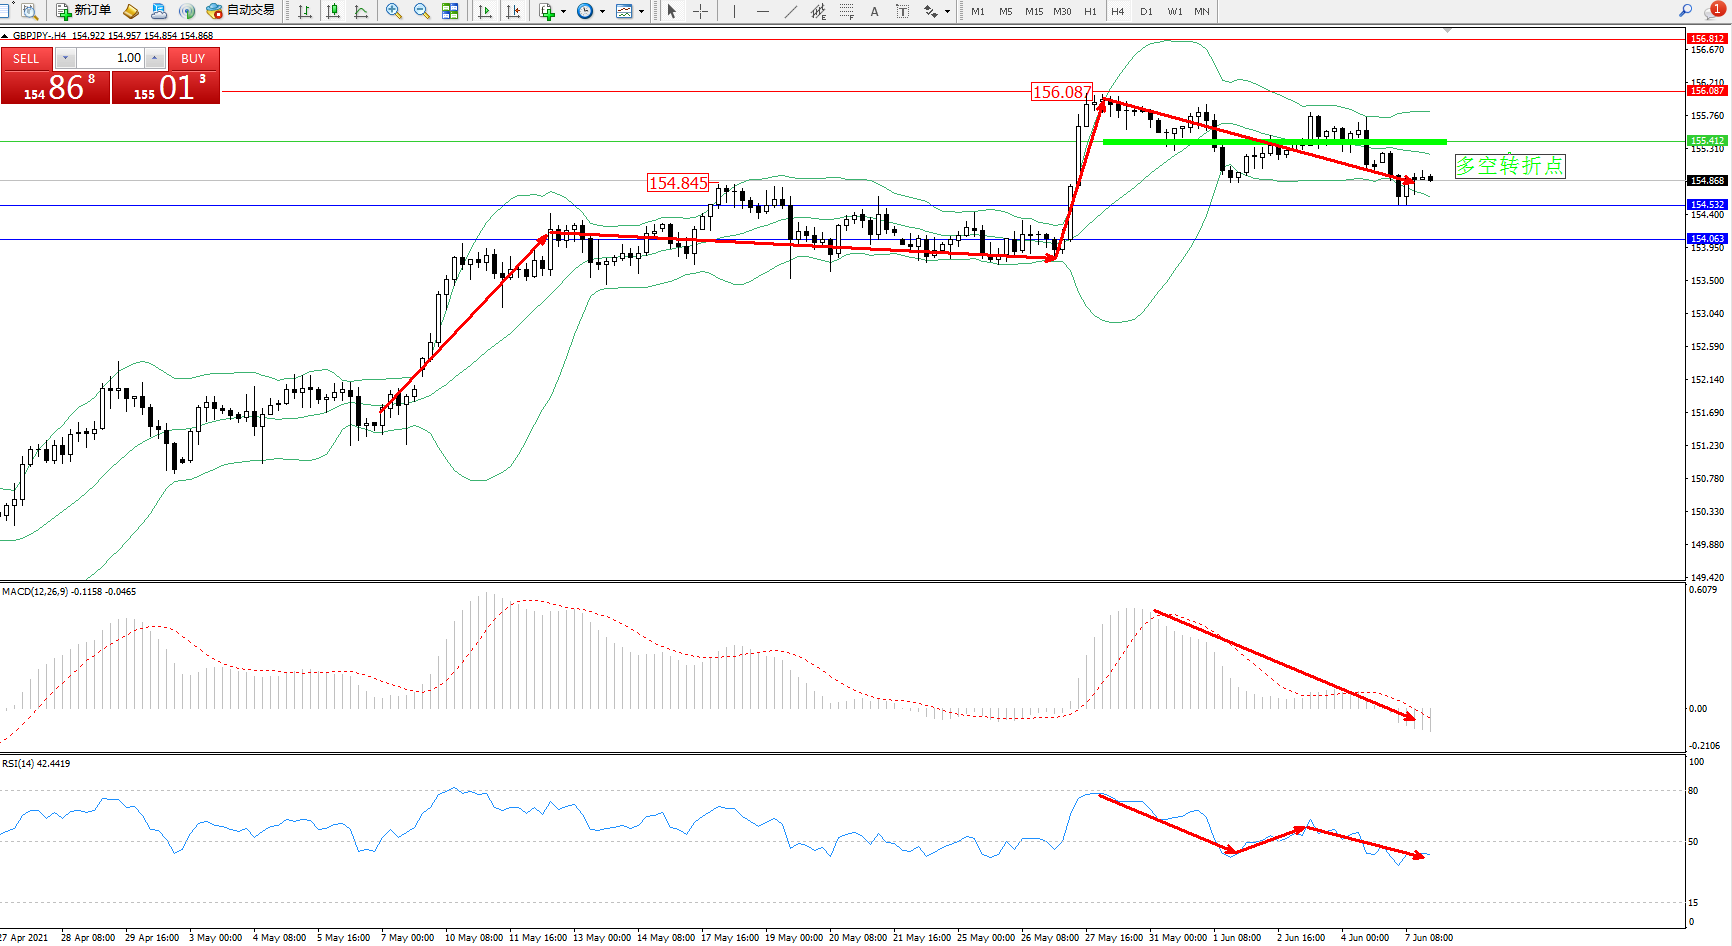The width and height of the screenshot is (1732, 946).
Task: Collapse the one-click trading panel triangle
Action: 5,36
